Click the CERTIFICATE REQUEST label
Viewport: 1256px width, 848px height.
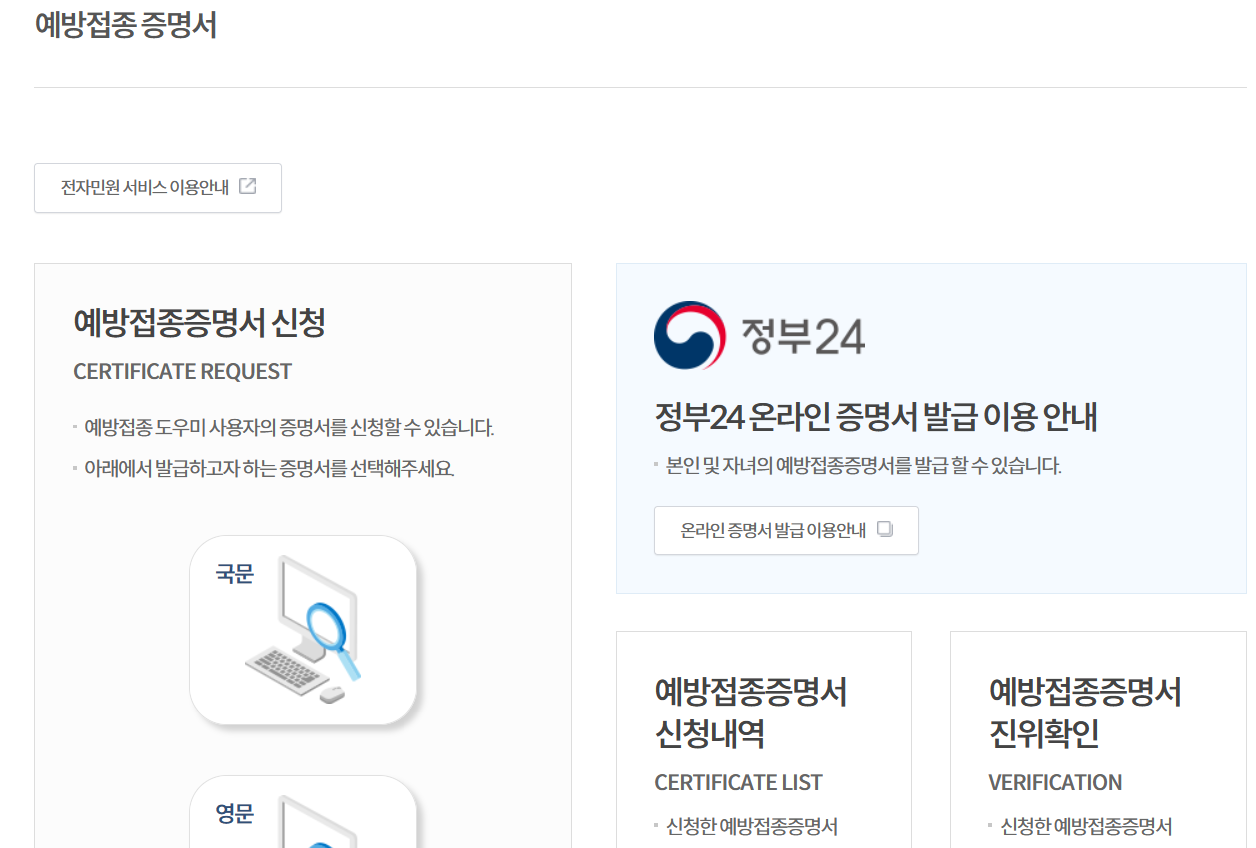181,371
